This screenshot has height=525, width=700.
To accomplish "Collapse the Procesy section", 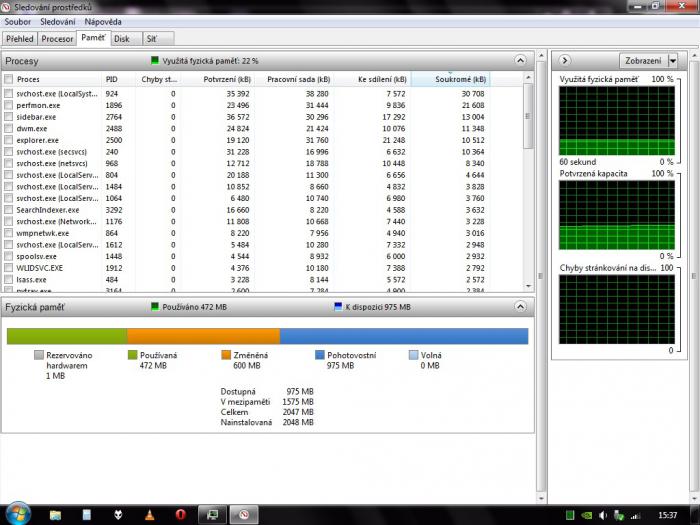I will click(519, 61).
